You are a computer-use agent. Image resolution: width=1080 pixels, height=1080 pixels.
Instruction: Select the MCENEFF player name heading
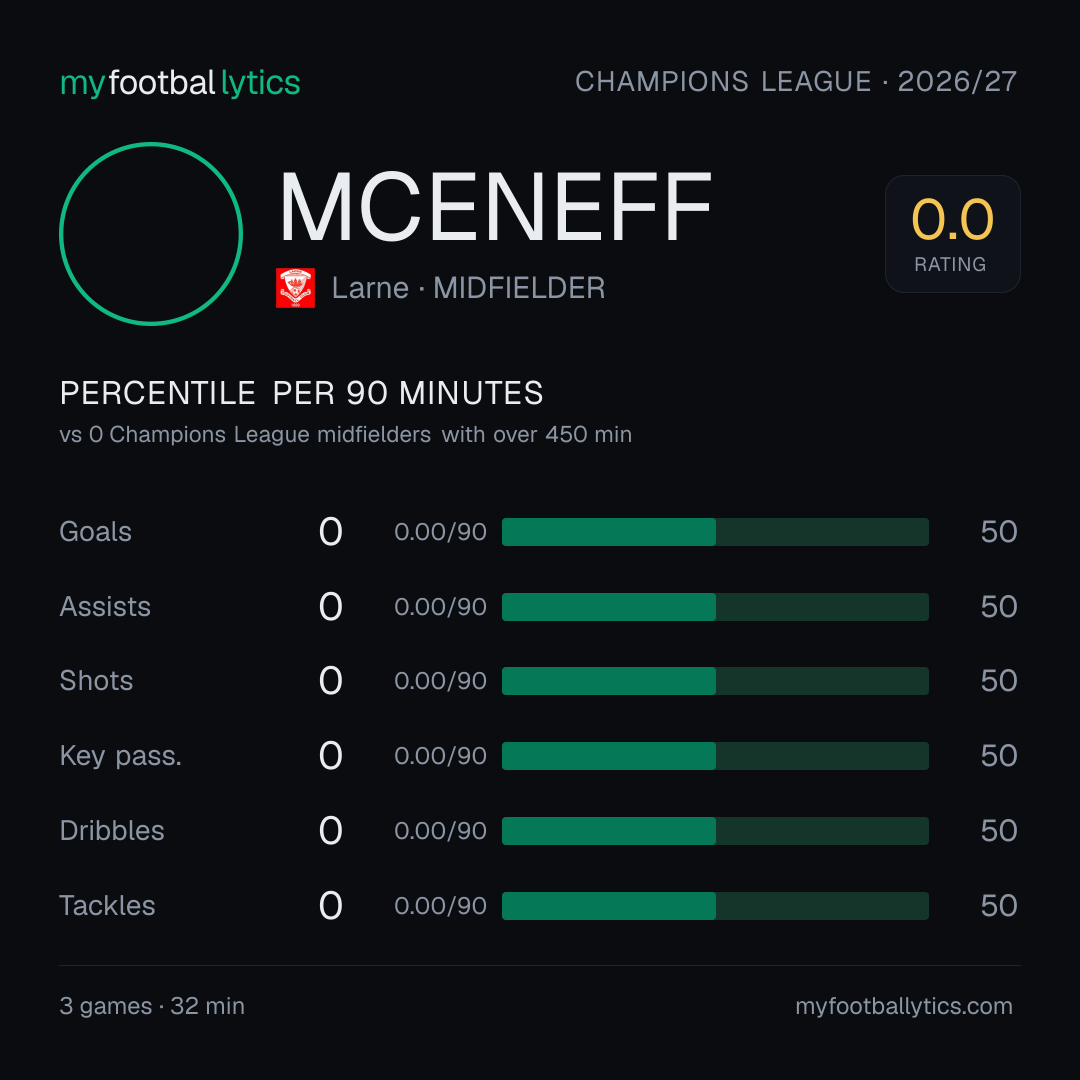pos(495,207)
